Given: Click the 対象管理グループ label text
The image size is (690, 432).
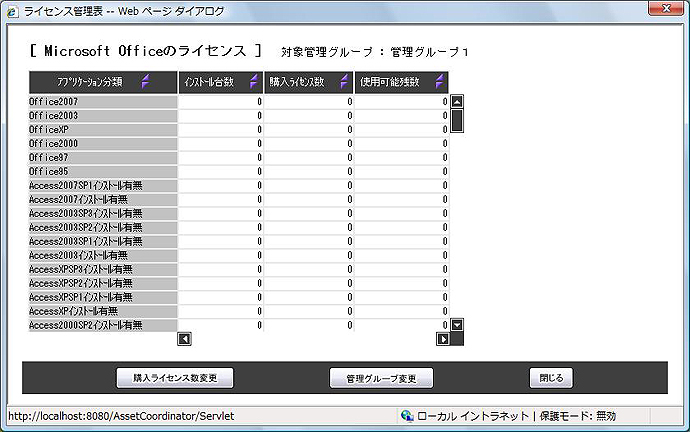Looking at the screenshot, I should [327, 52].
